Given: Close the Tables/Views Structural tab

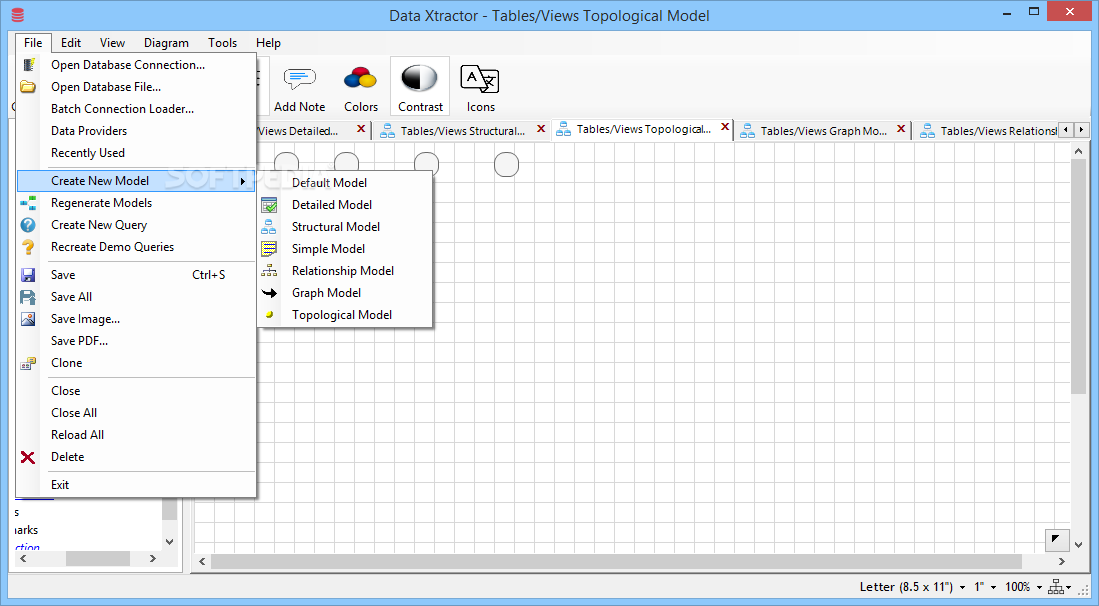Looking at the screenshot, I should (x=540, y=129).
